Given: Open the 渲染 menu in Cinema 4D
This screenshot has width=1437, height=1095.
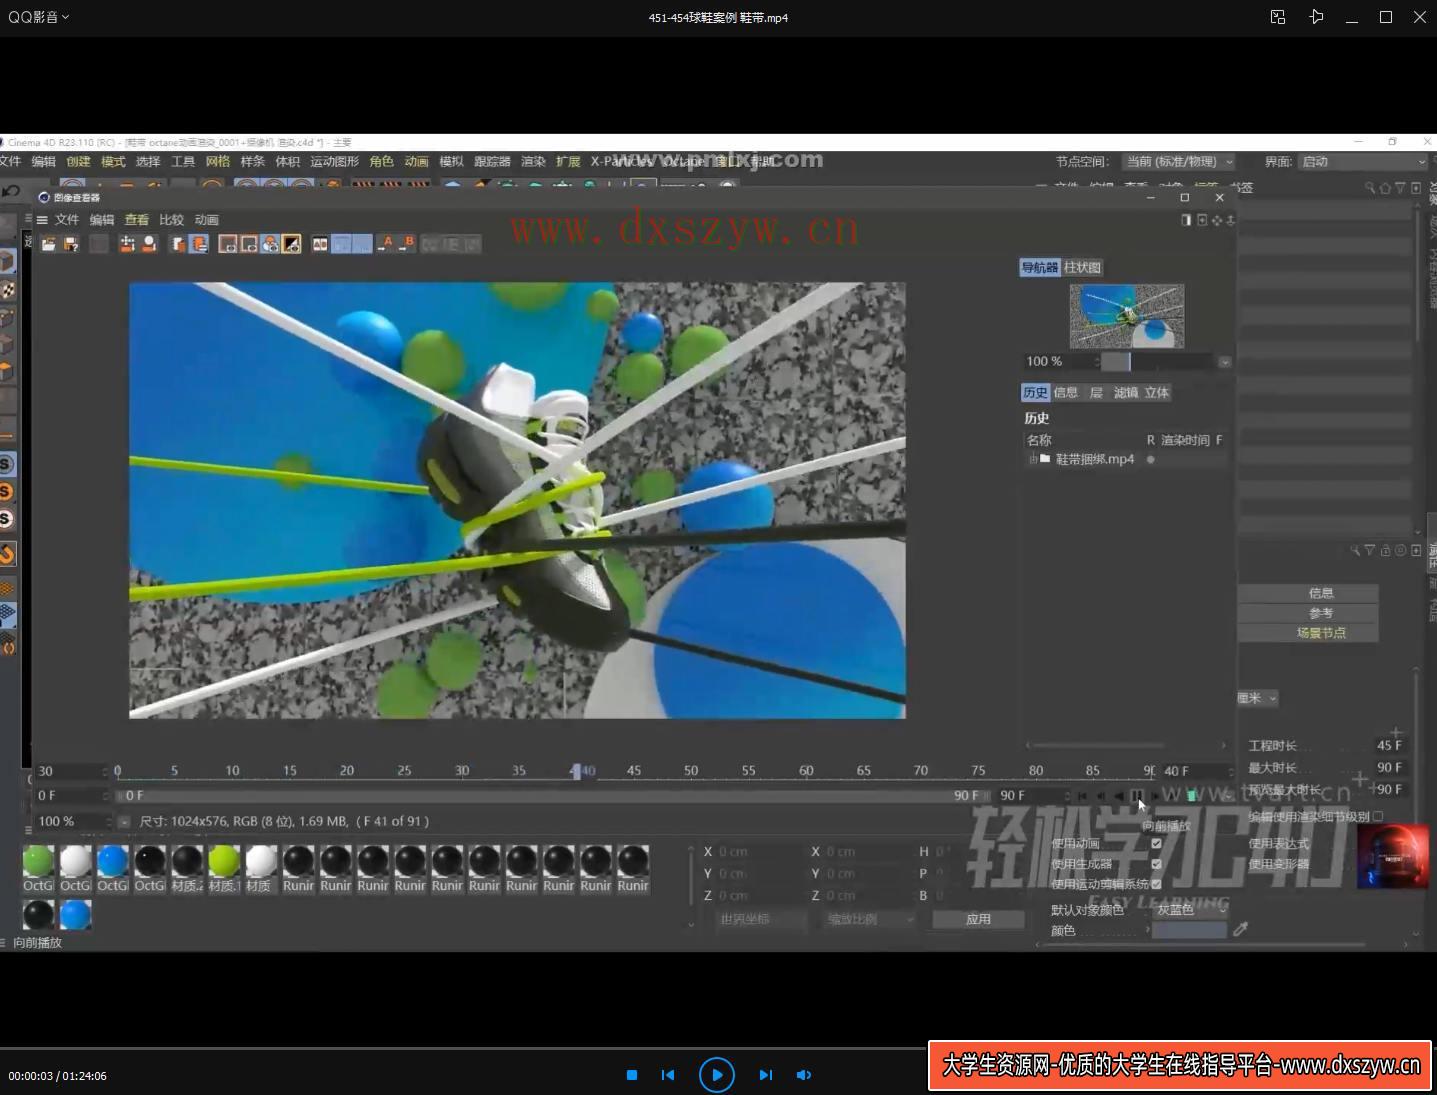Looking at the screenshot, I should (x=533, y=162).
